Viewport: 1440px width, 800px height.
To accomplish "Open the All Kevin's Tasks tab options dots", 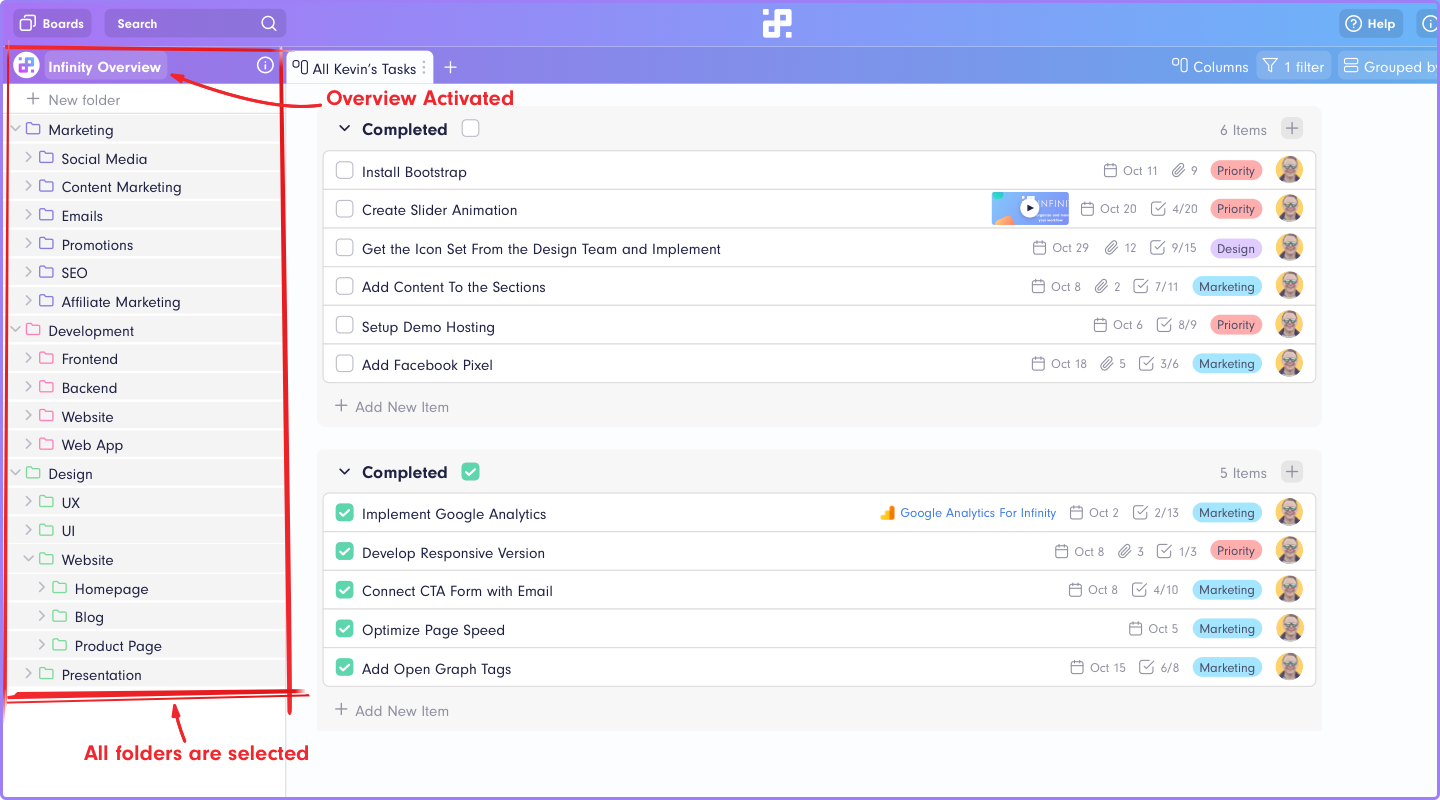I will pos(424,68).
